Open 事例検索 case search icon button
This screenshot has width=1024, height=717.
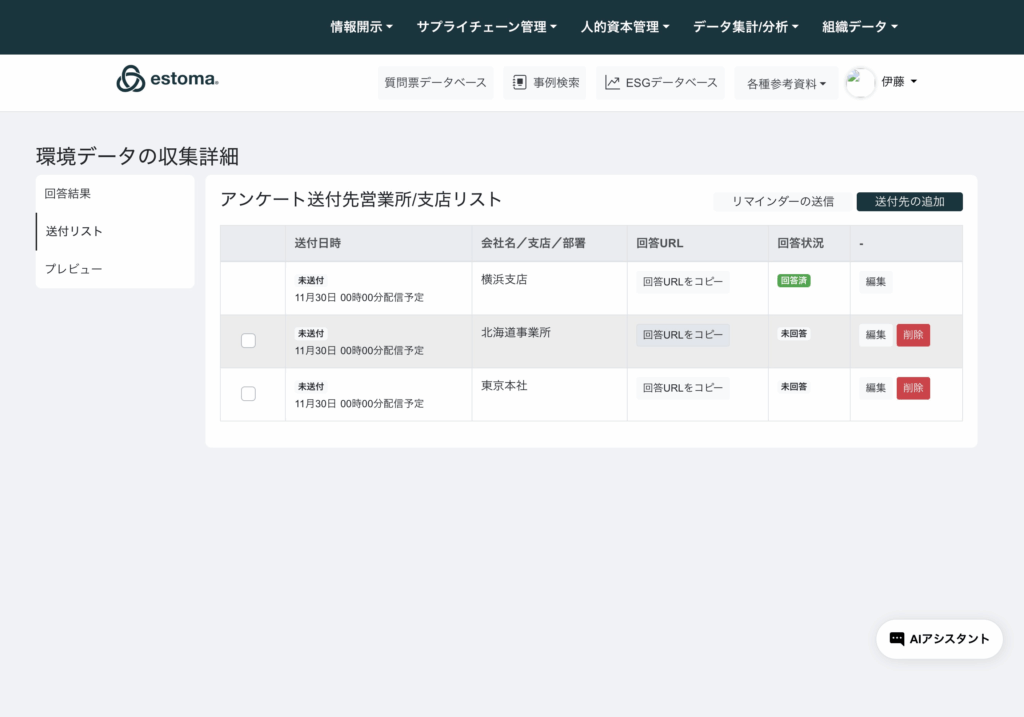pyautogui.click(x=520, y=83)
